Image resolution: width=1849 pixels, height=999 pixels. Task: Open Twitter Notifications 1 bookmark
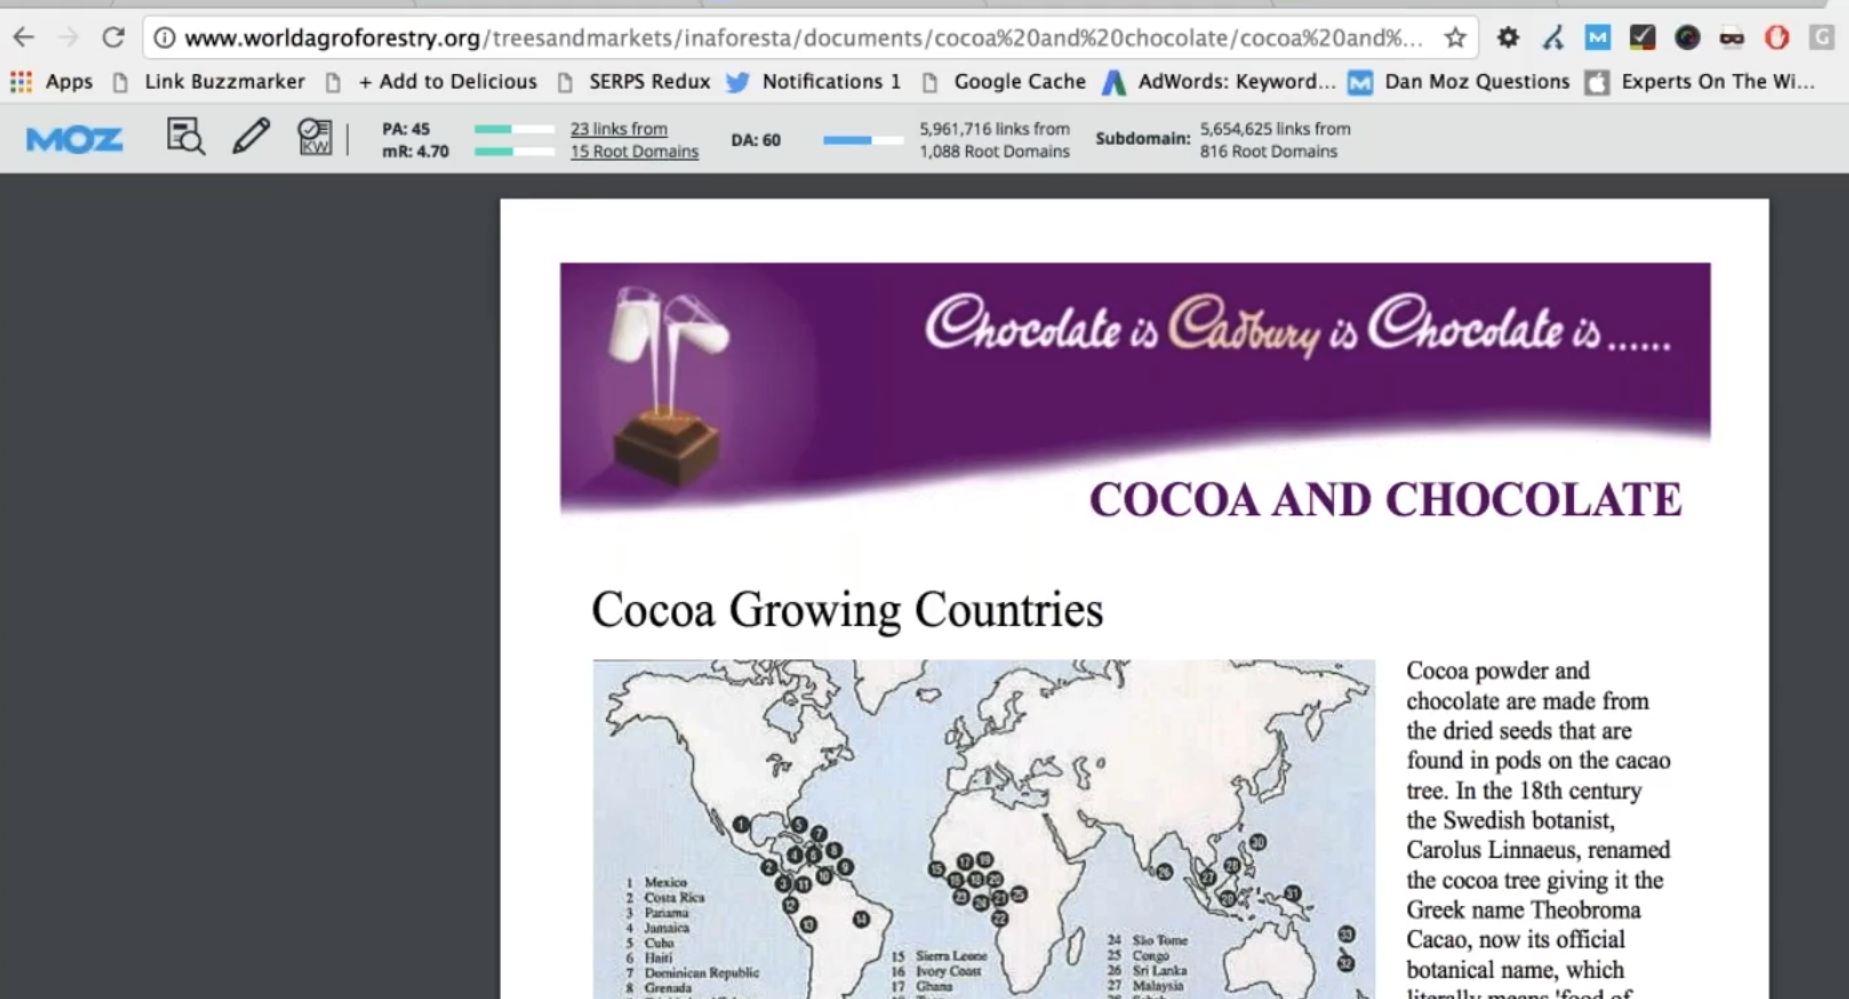(814, 82)
